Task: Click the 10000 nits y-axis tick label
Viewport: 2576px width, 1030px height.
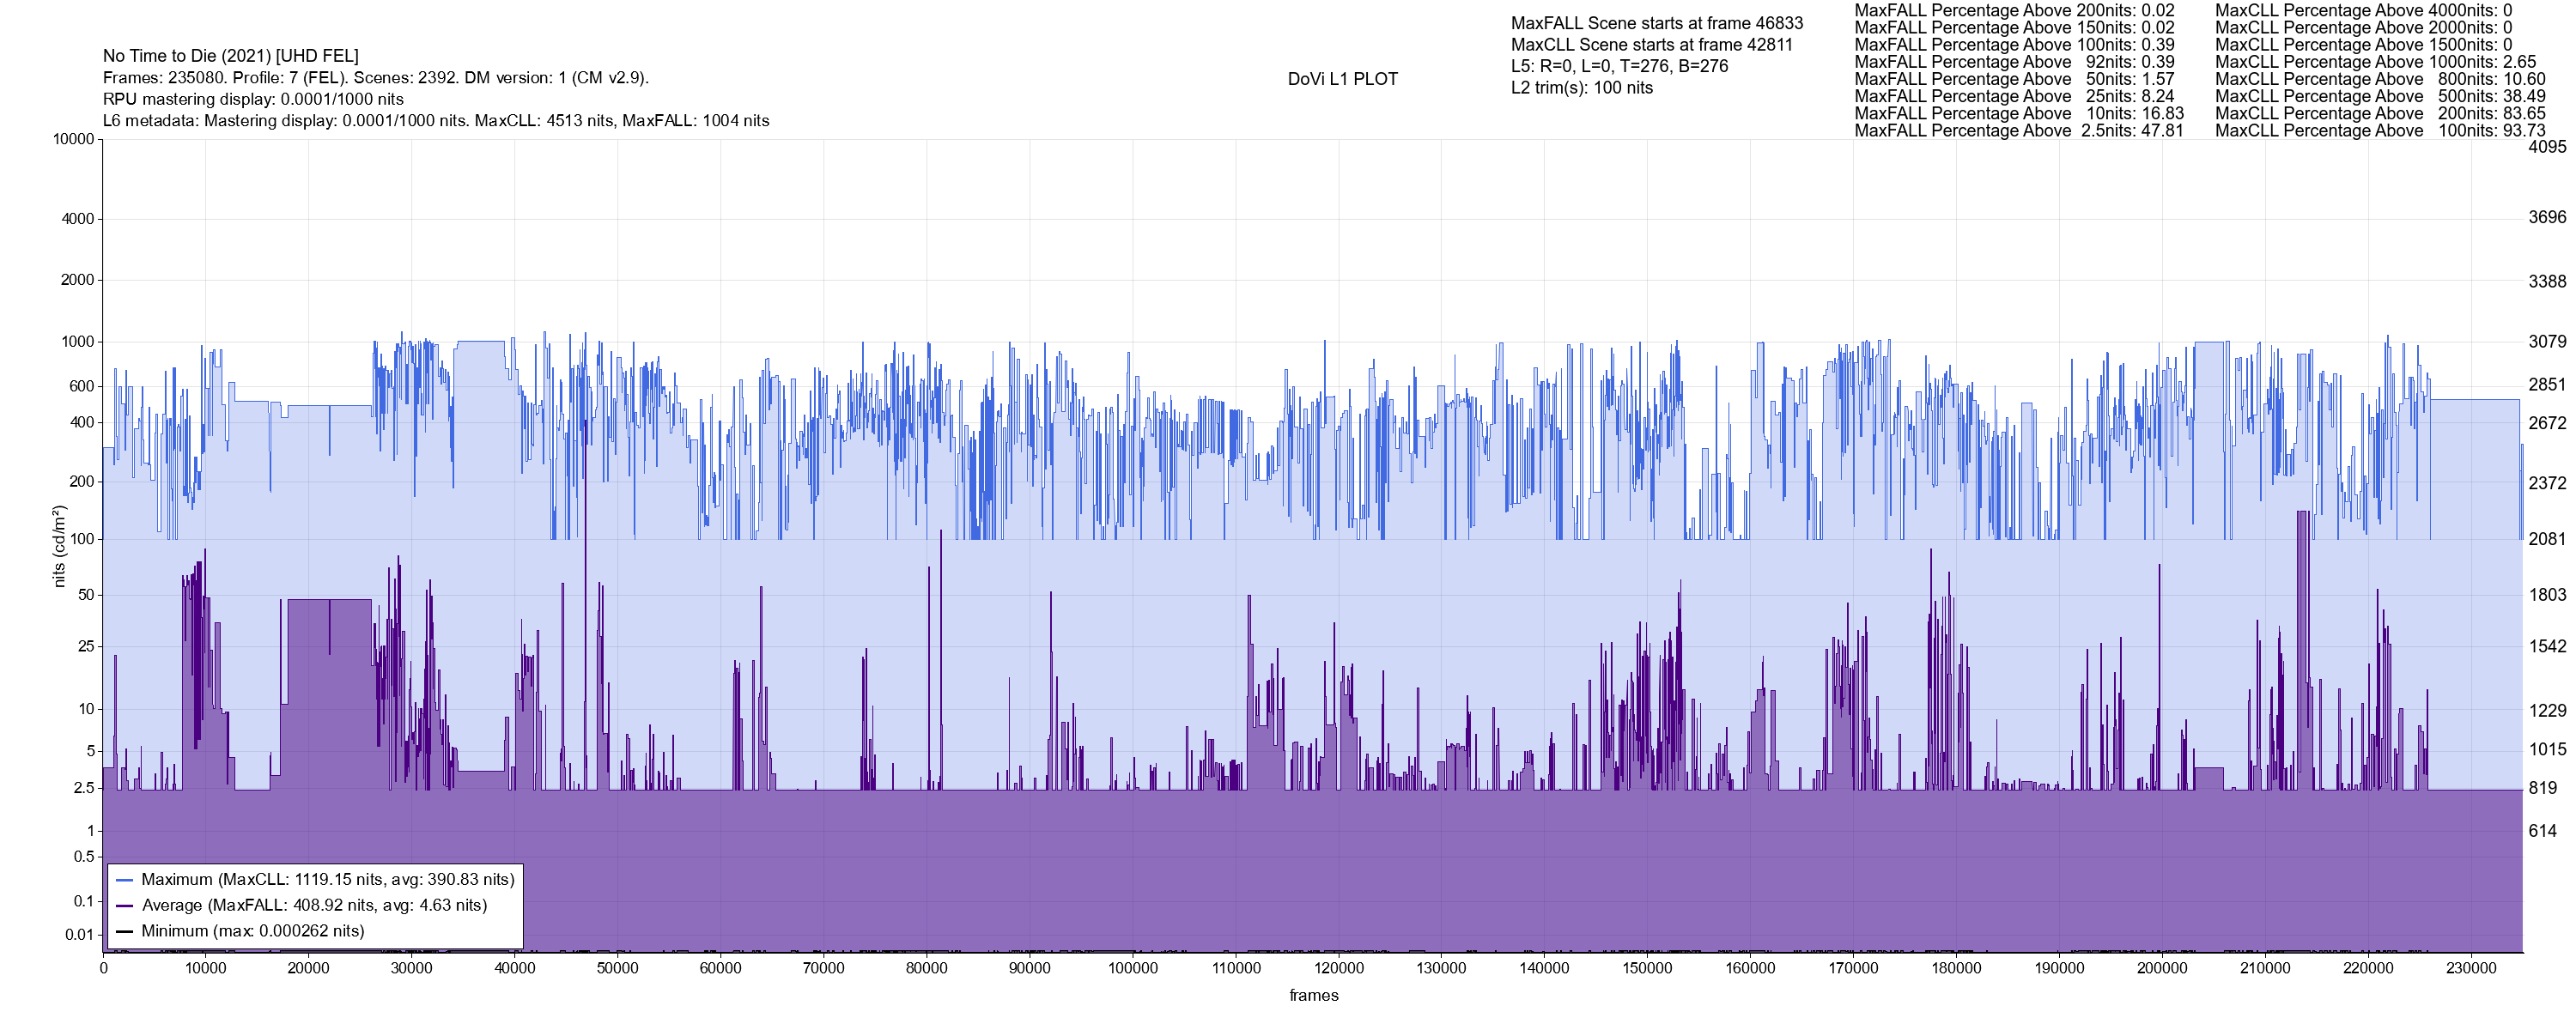Action: click(73, 139)
